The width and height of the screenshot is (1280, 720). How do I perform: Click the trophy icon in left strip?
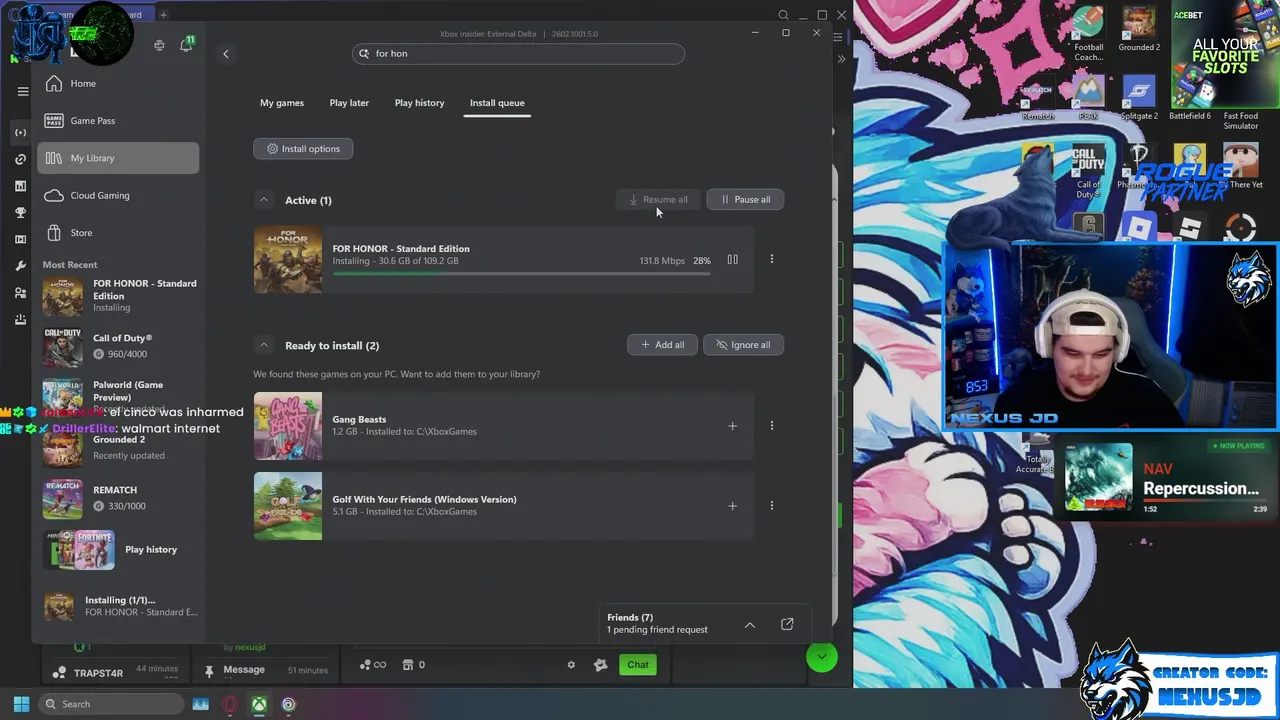[x=20, y=213]
